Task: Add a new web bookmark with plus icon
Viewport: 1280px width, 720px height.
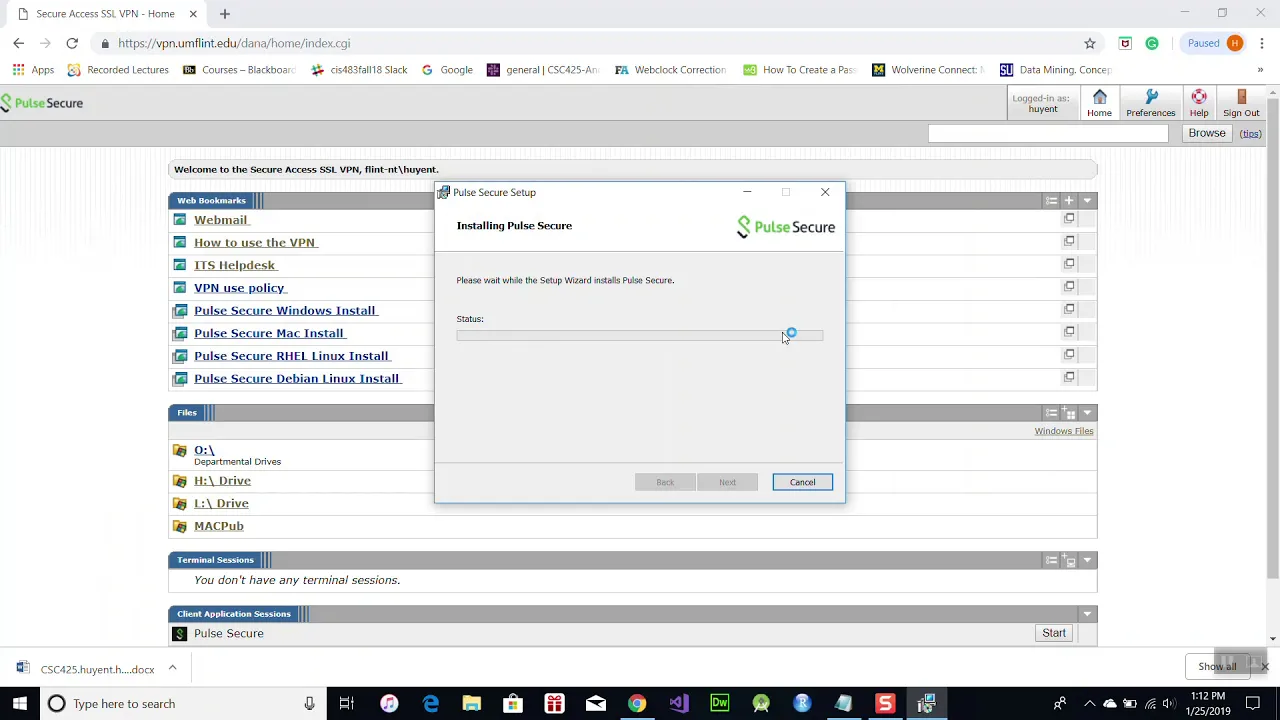Action: pyautogui.click(x=1069, y=201)
